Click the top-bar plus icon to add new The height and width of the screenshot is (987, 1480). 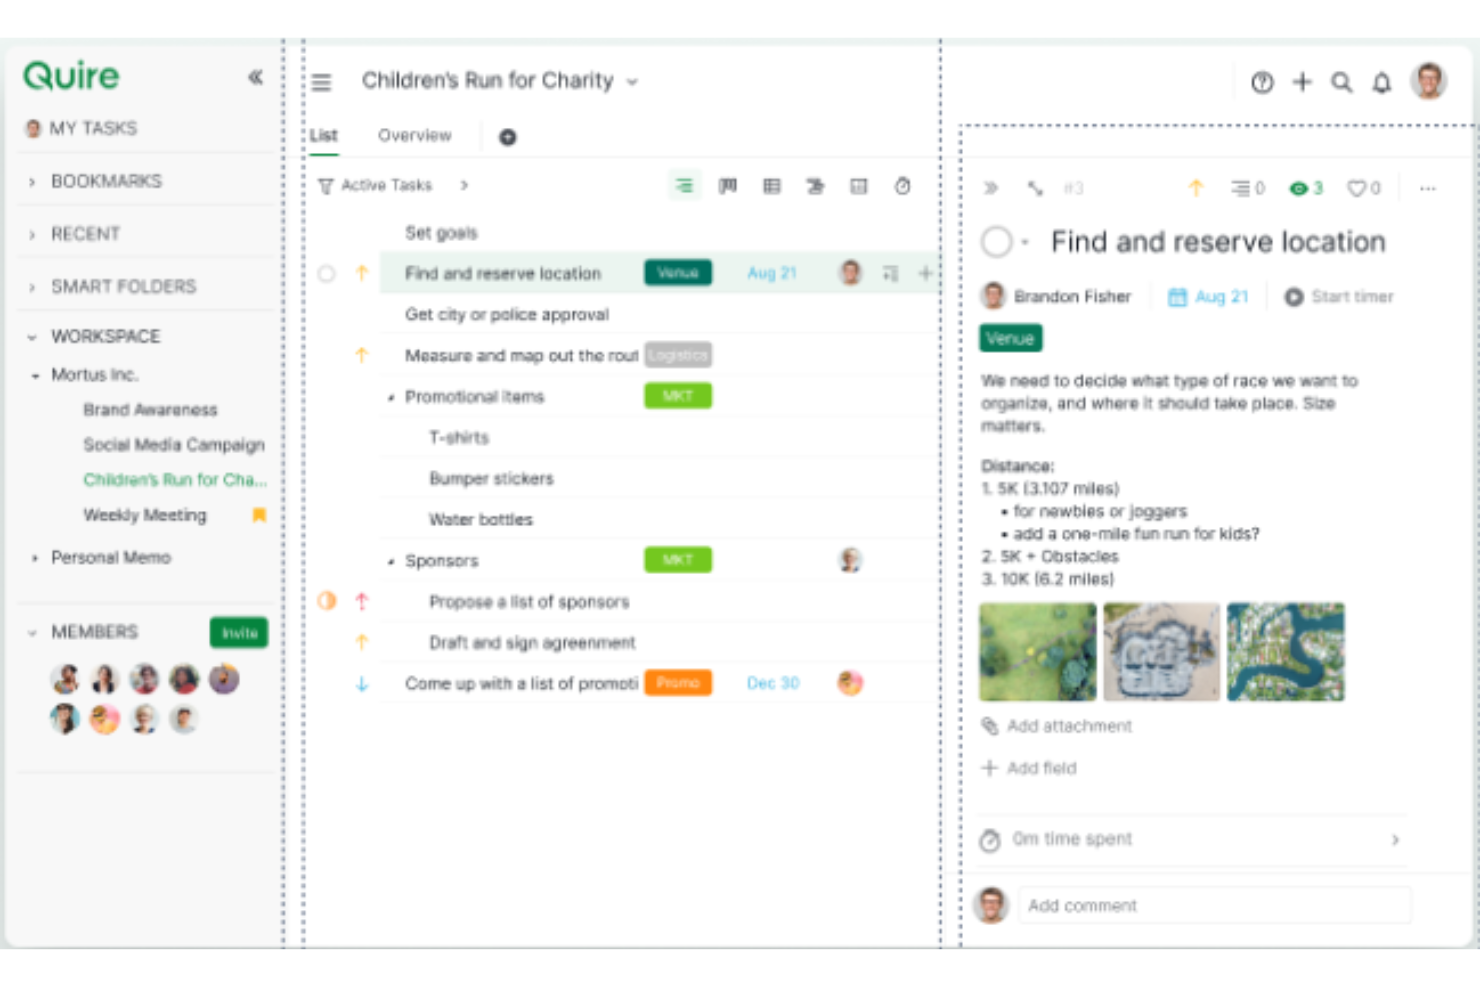click(x=1302, y=82)
